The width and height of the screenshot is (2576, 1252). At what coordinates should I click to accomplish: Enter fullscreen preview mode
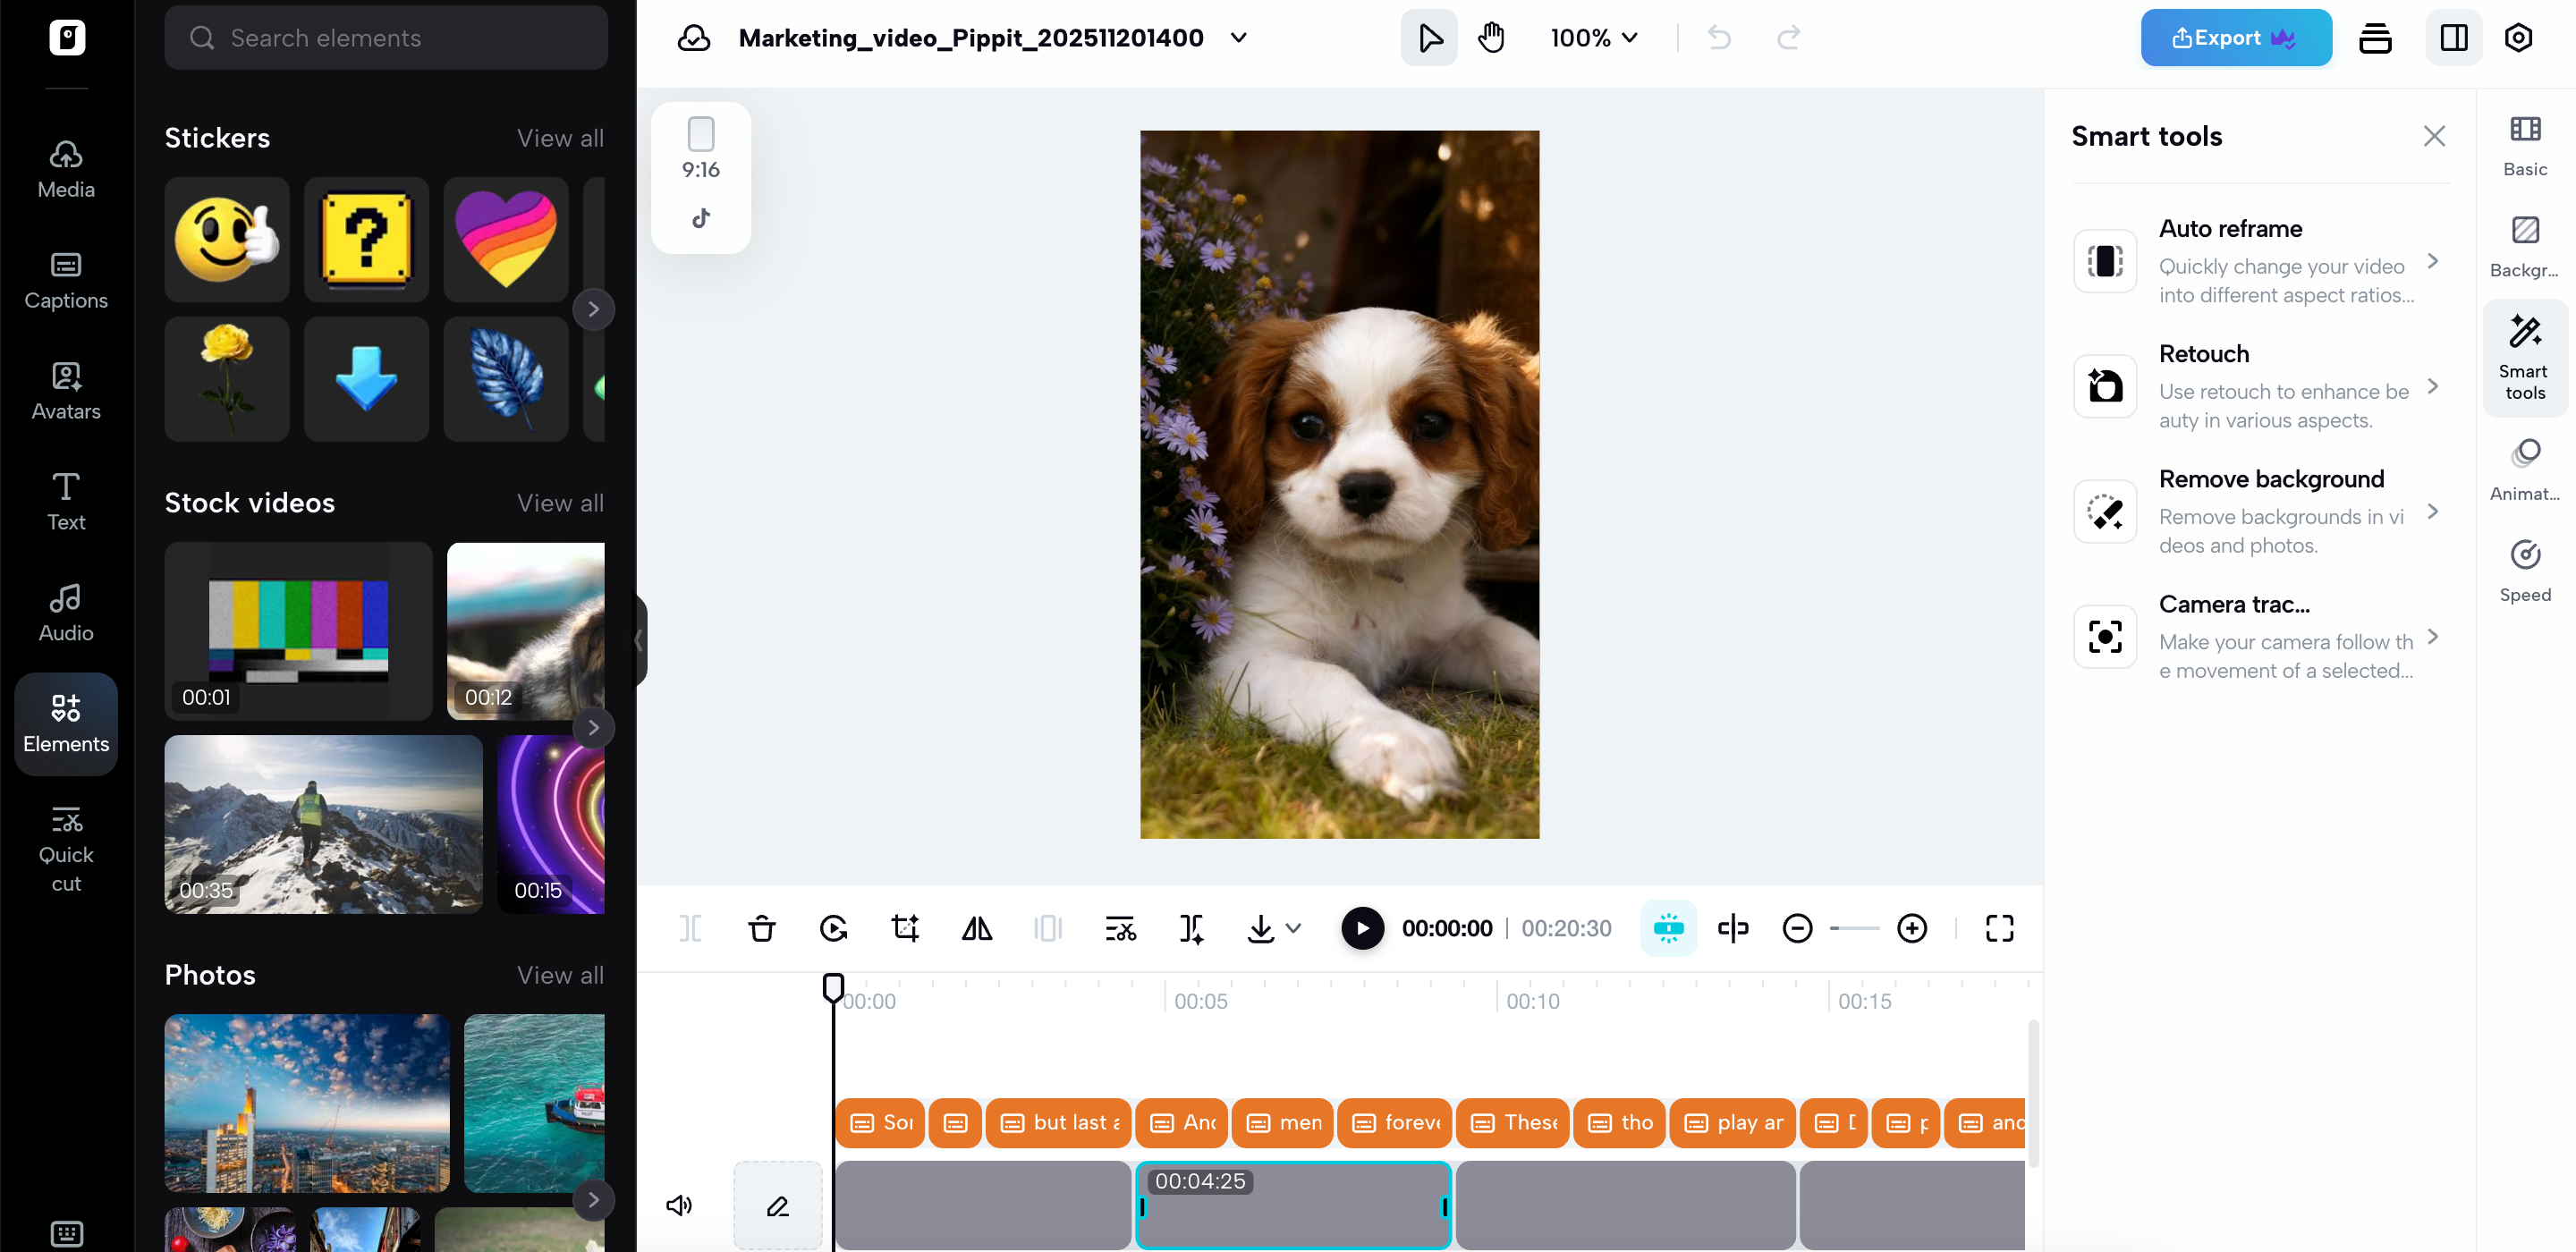(1999, 928)
